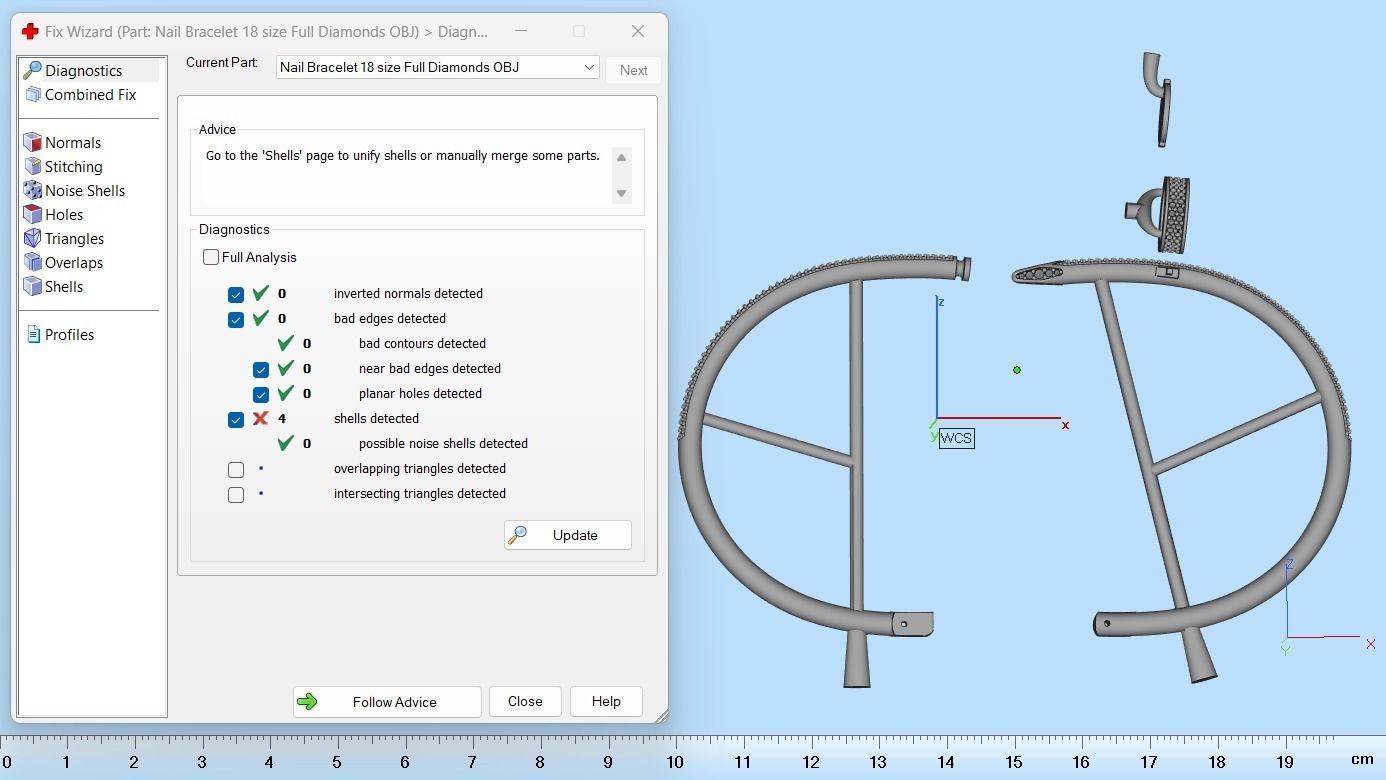Click the advice text box
1386x780 pixels.
407,175
